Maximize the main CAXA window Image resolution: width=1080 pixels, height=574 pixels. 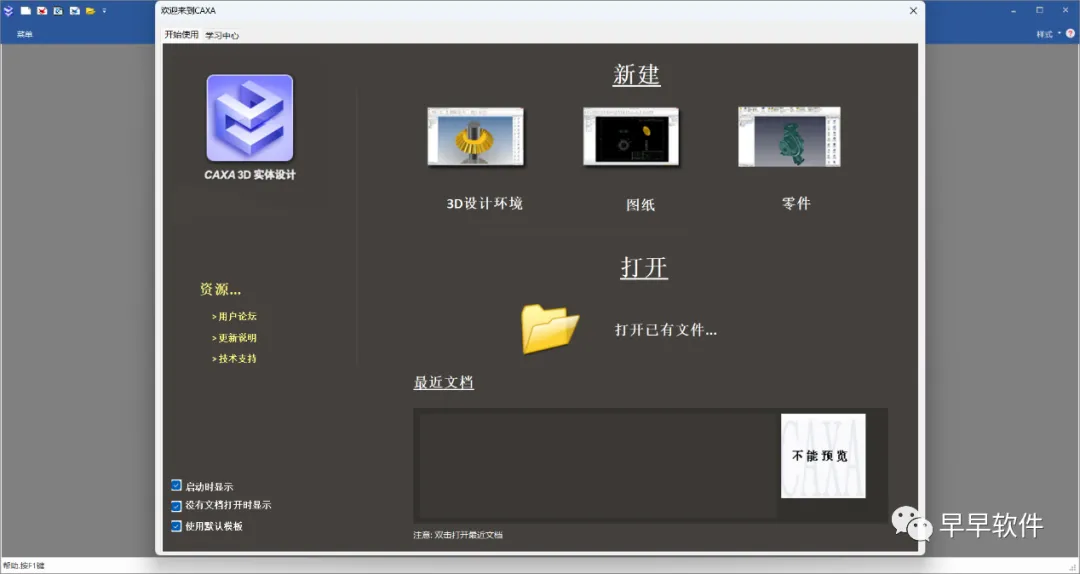point(1039,10)
